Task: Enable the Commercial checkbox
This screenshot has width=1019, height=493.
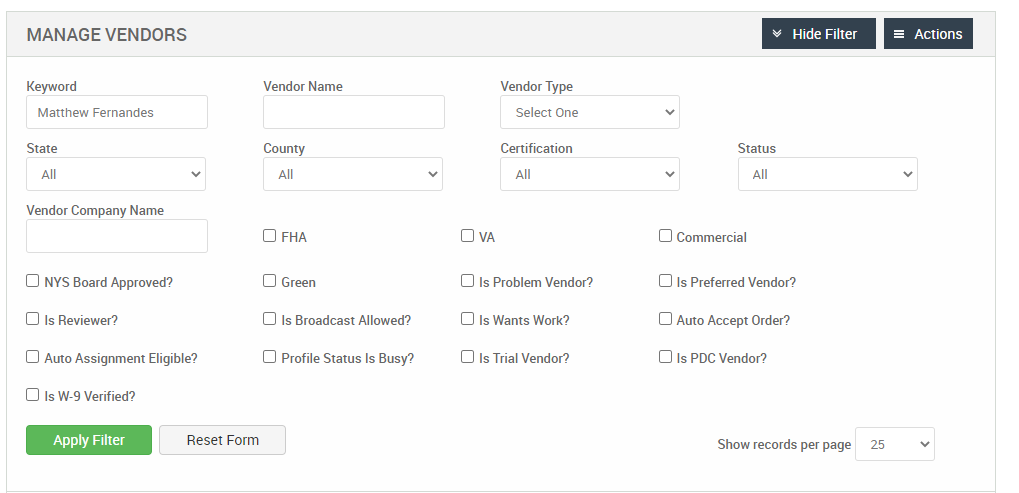Action: click(x=665, y=236)
